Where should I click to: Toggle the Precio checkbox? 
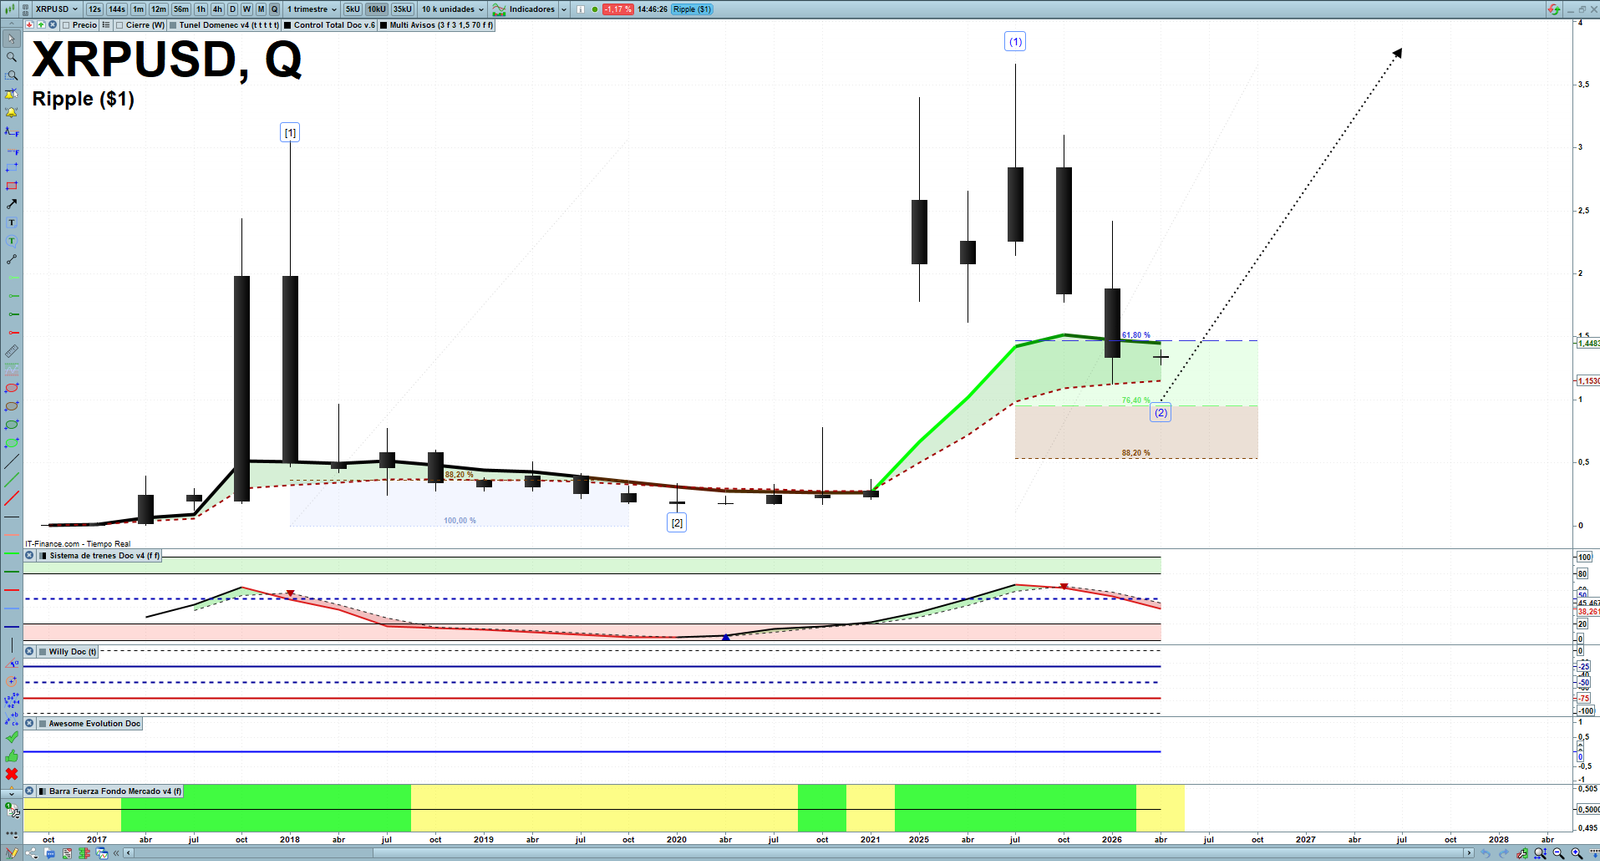(67, 25)
